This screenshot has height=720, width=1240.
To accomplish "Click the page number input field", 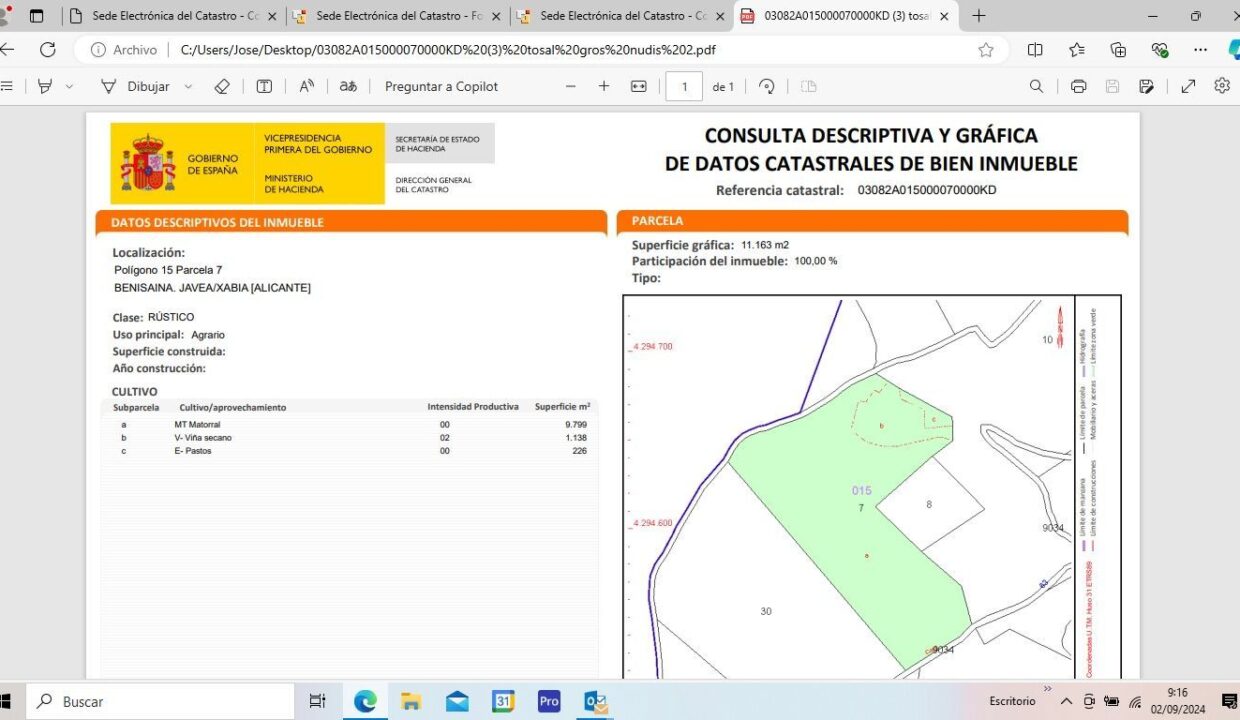I will [685, 87].
